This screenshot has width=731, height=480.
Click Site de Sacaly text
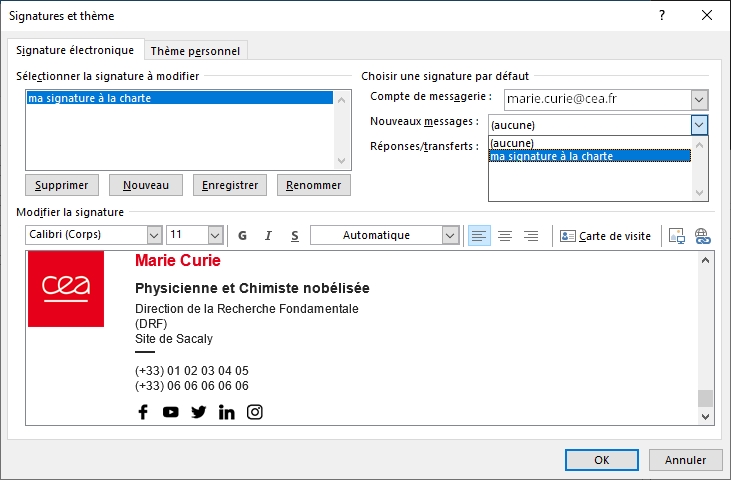coord(174,339)
